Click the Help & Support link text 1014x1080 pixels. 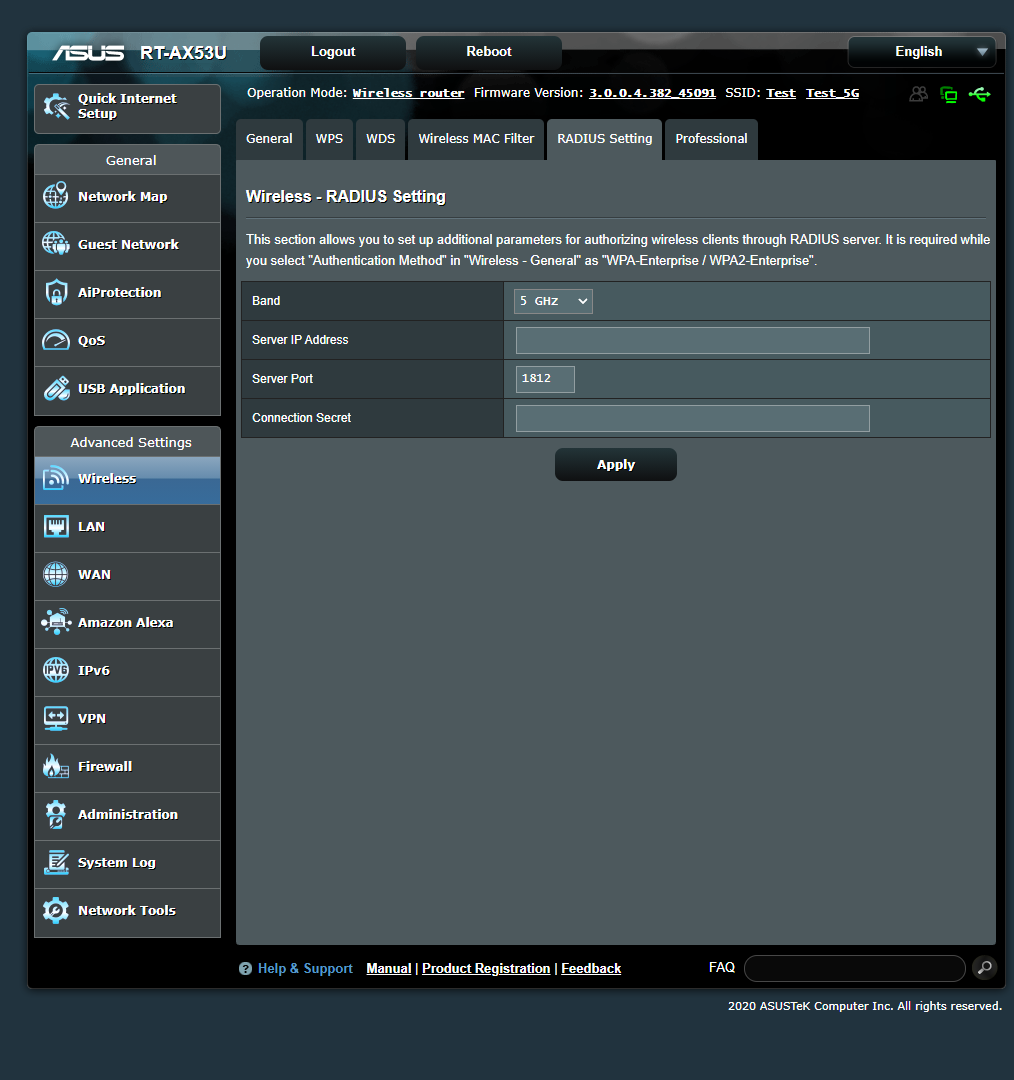point(305,968)
